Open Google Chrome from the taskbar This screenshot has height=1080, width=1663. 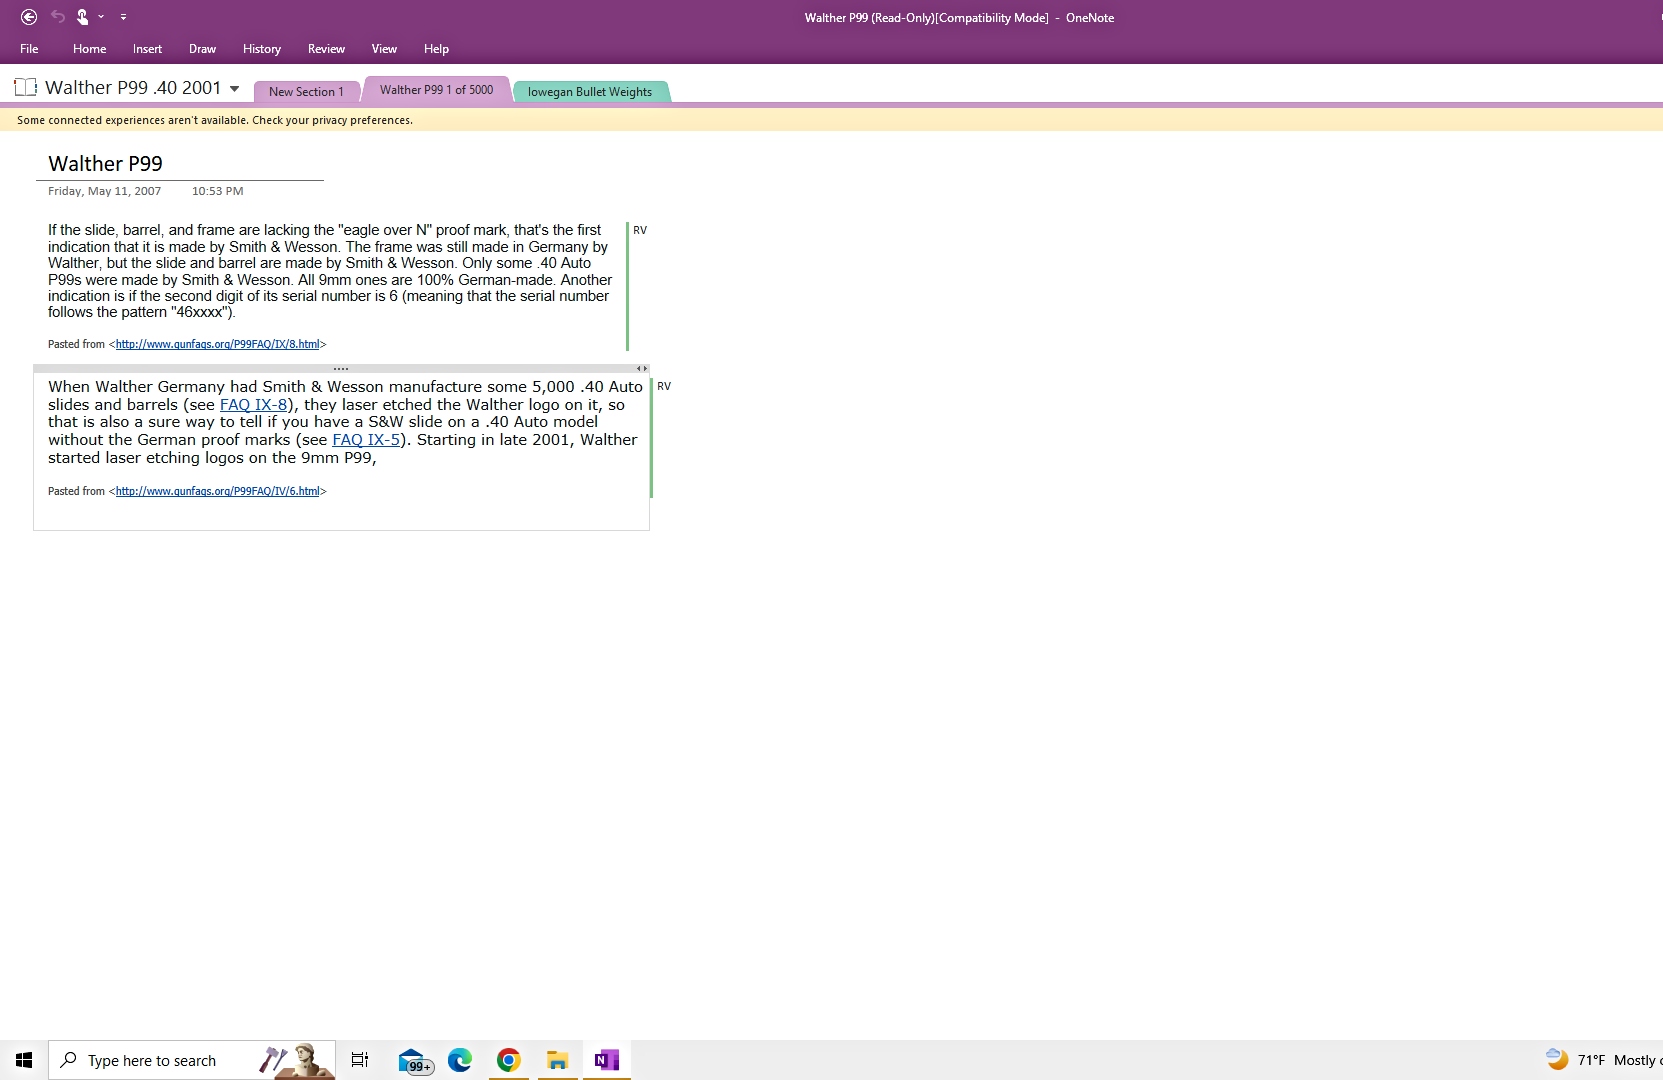click(x=509, y=1060)
